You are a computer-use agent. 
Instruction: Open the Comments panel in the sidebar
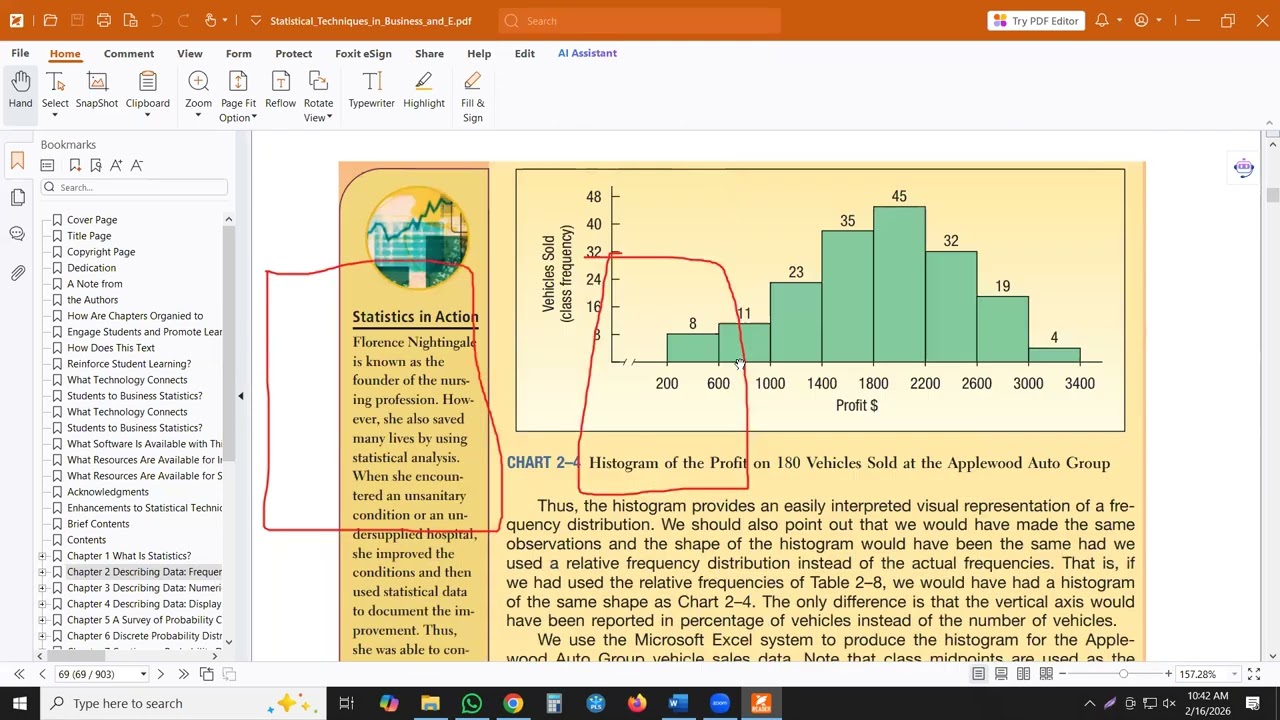[17, 234]
